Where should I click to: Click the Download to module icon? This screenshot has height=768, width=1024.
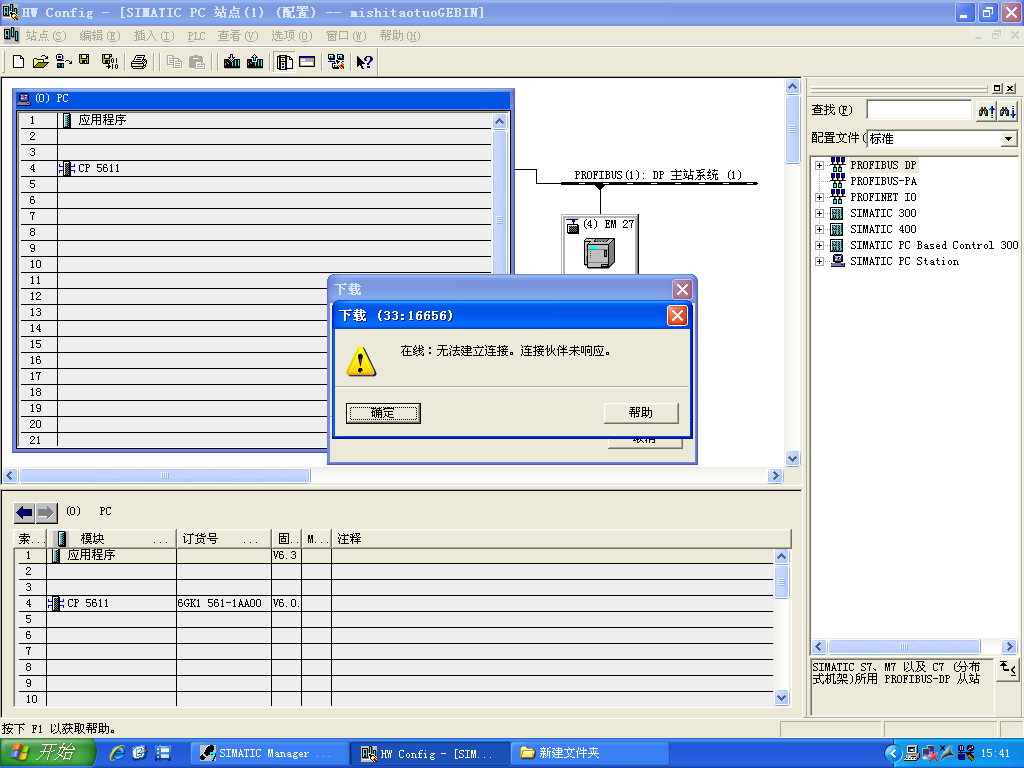pyautogui.click(x=232, y=62)
